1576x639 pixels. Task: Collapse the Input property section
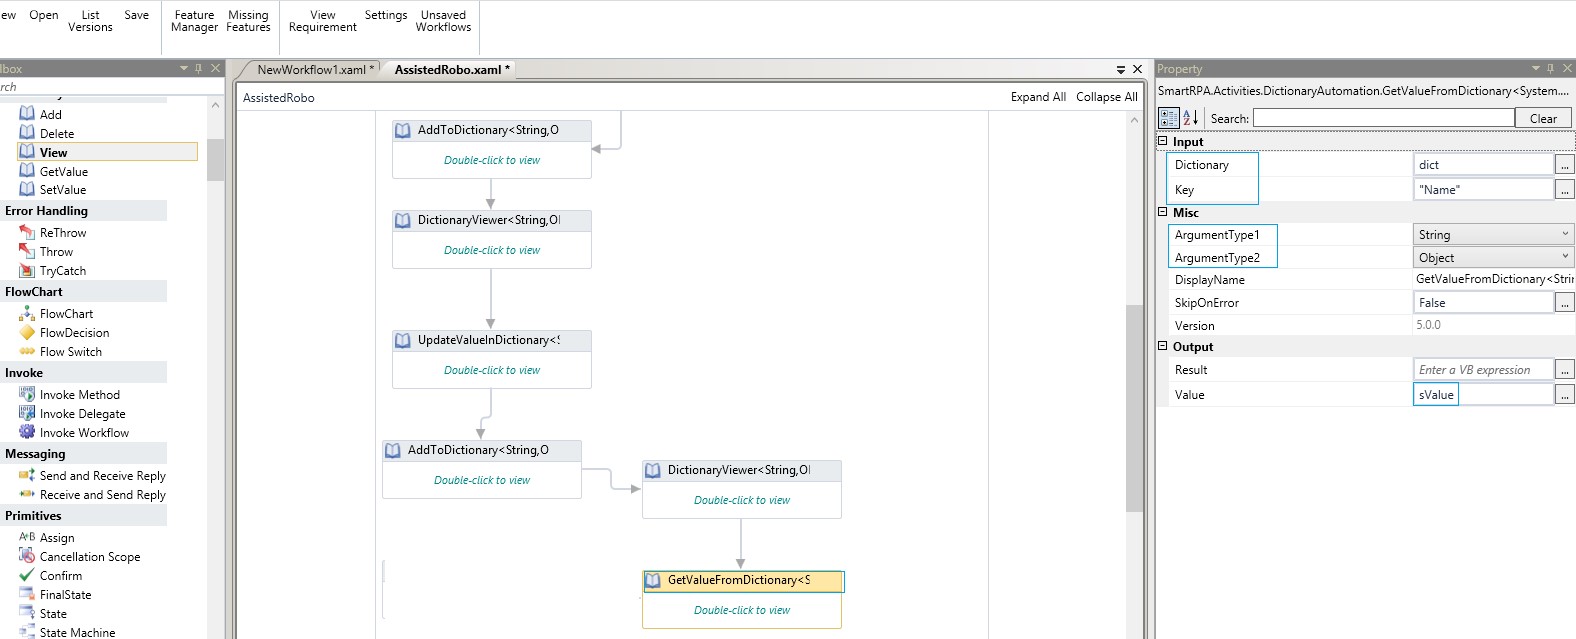coord(1163,141)
